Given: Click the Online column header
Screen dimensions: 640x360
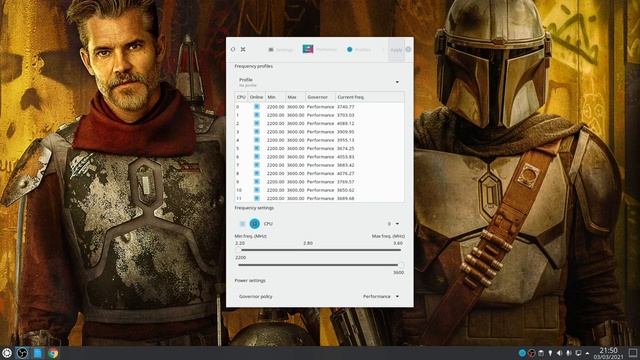Looking at the screenshot, I should [256, 97].
